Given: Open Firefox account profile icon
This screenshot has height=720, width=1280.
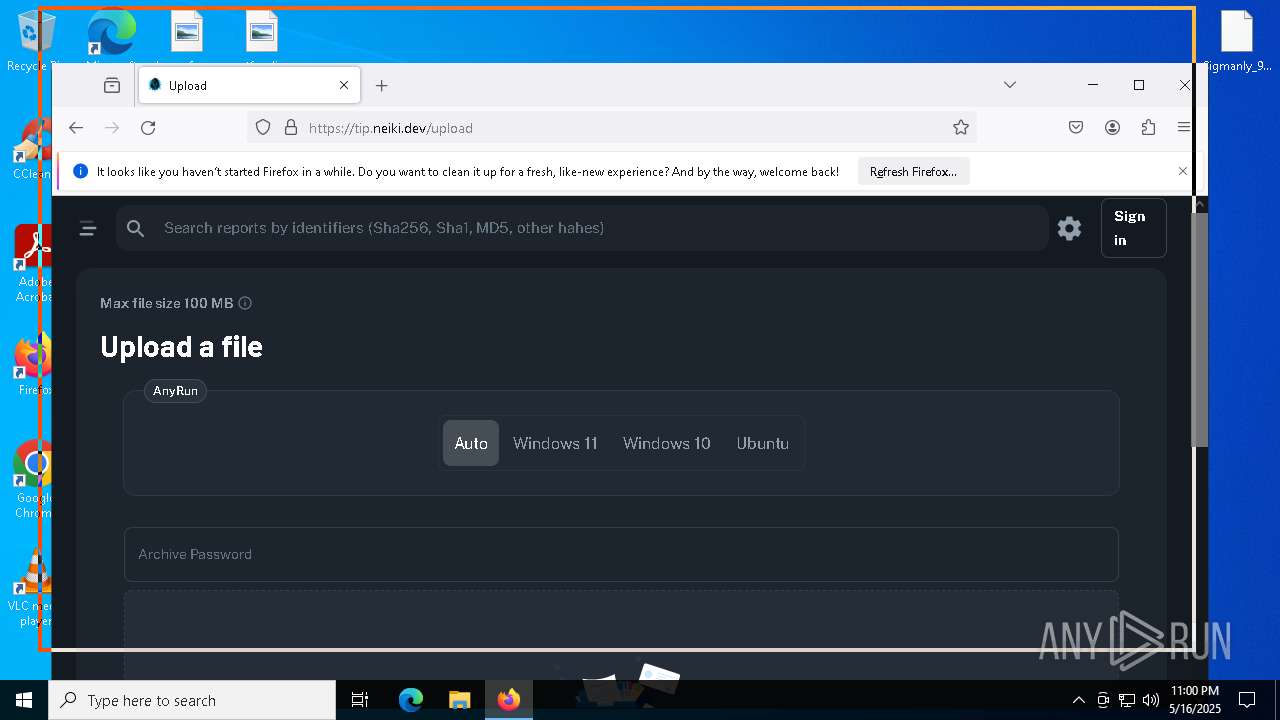Looking at the screenshot, I should tap(1112, 128).
